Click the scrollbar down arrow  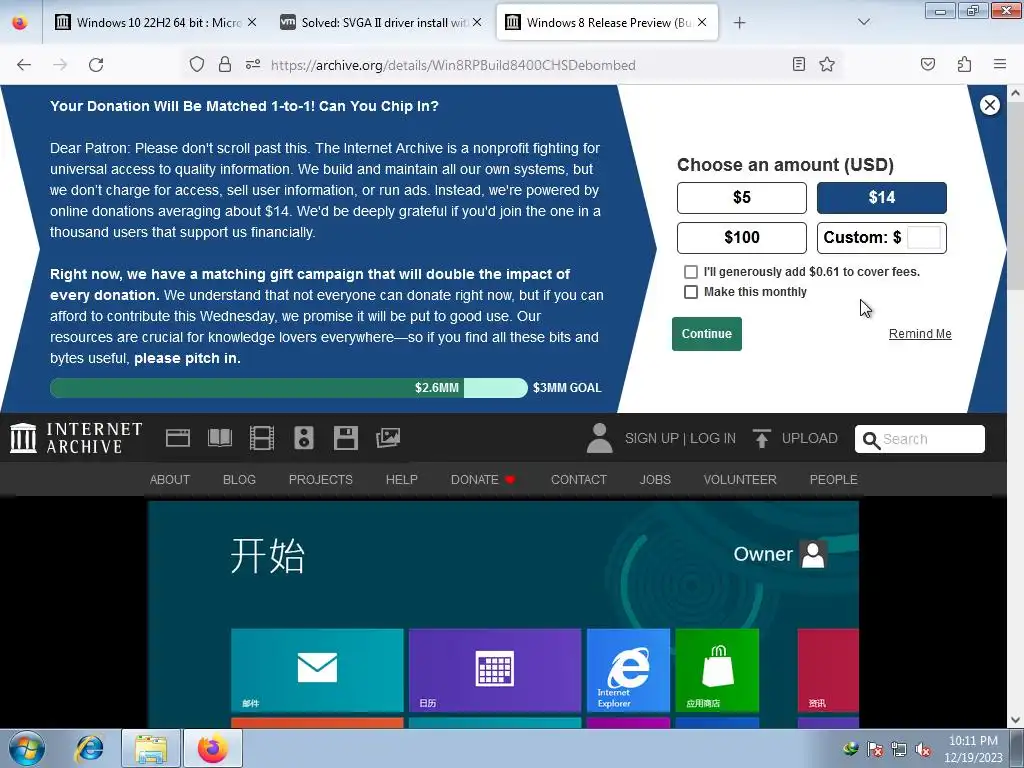coord(1016,720)
